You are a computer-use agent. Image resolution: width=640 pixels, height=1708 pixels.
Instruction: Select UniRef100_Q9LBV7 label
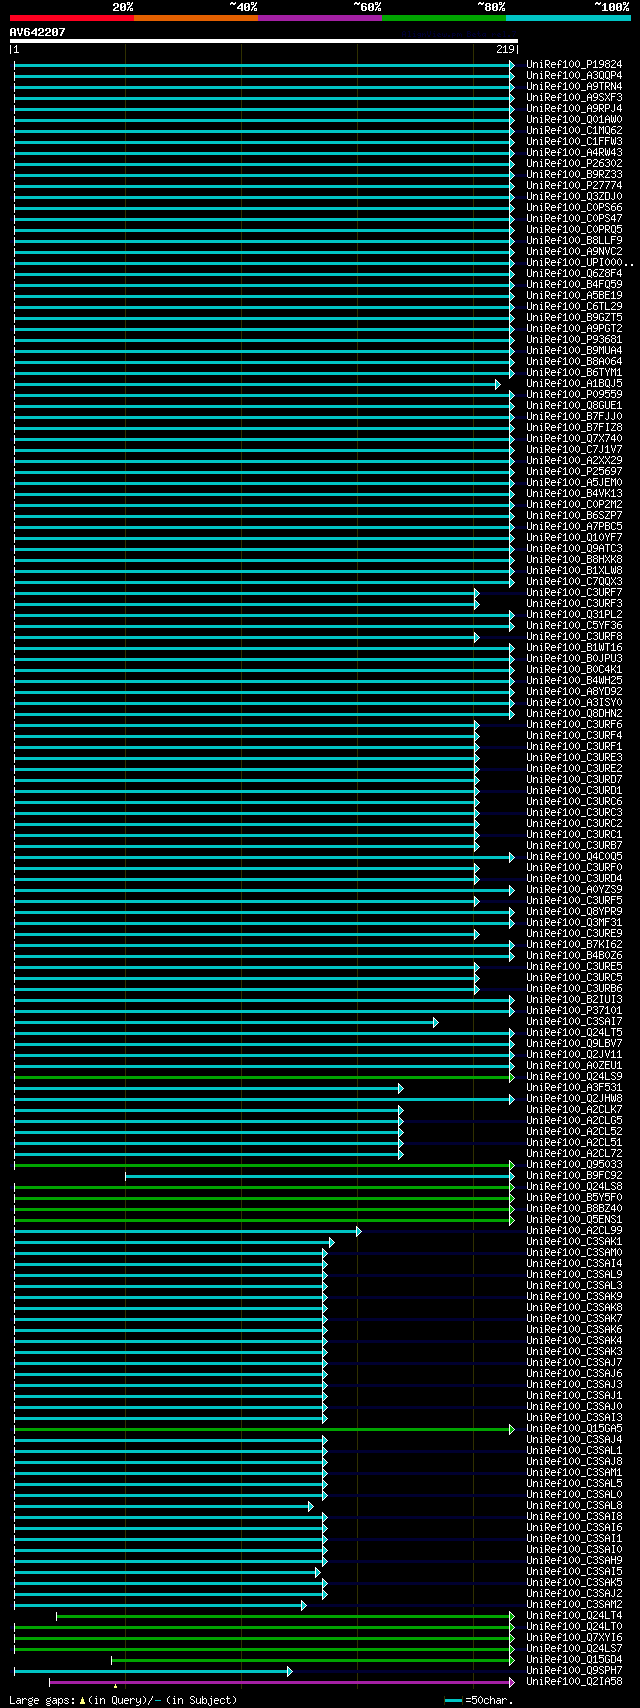point(574,1043)
